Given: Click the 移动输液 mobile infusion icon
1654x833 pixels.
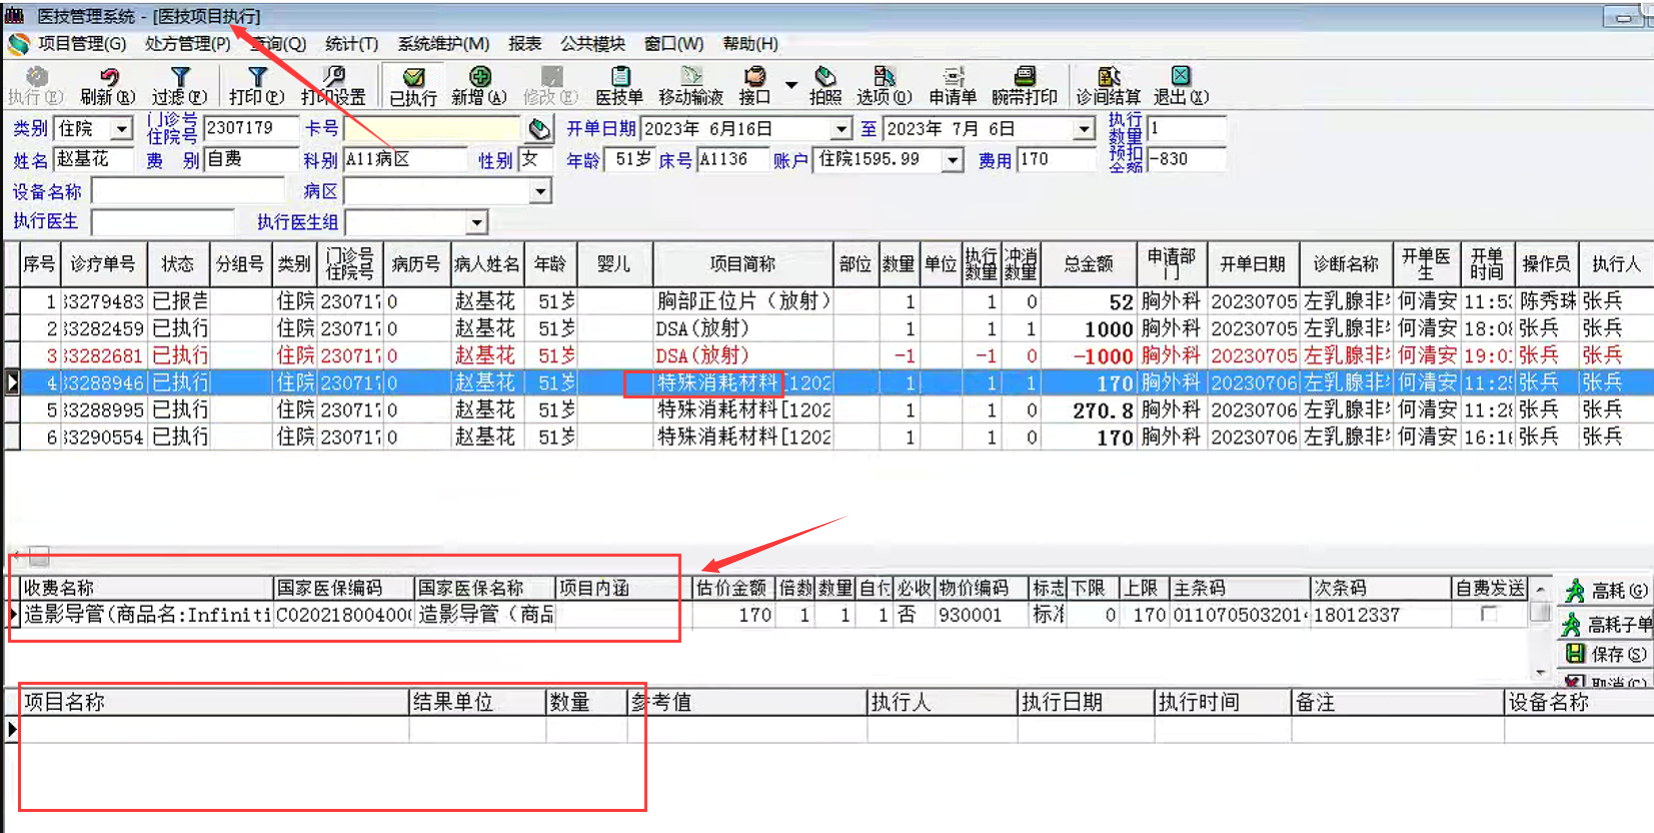Looking at the screenshot, I should (691, 86).
